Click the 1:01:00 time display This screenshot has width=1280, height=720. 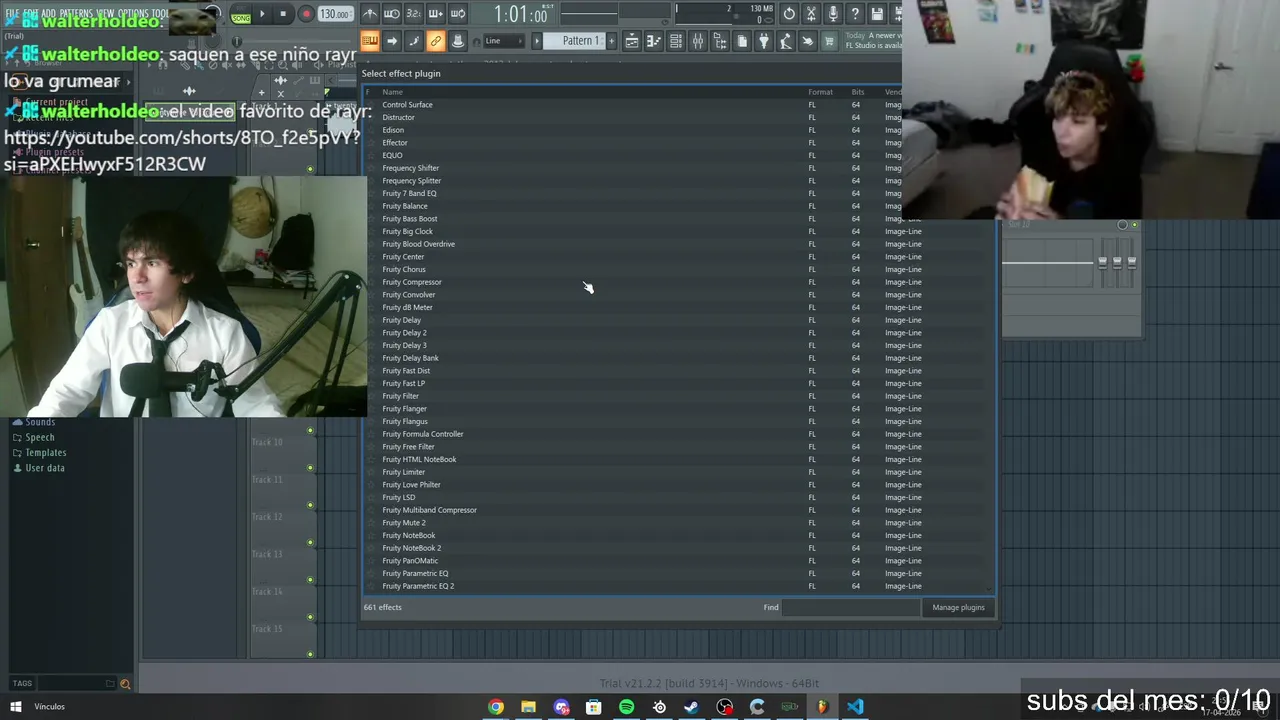[521, 15]
